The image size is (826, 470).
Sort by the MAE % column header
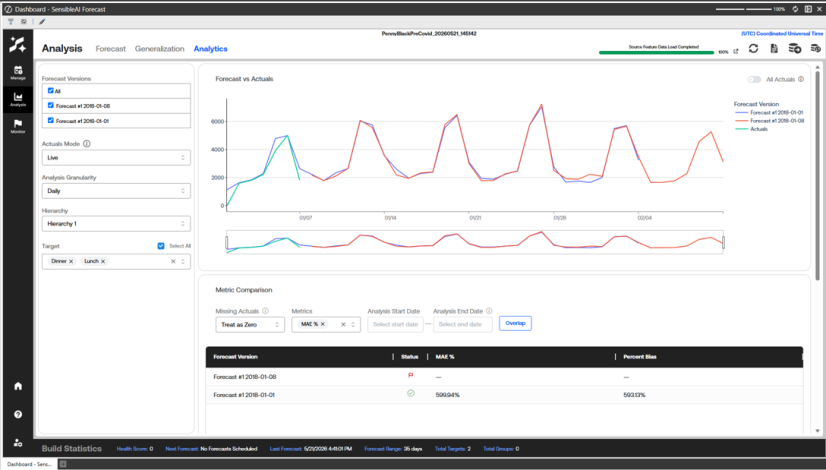(x=445, y=357)
